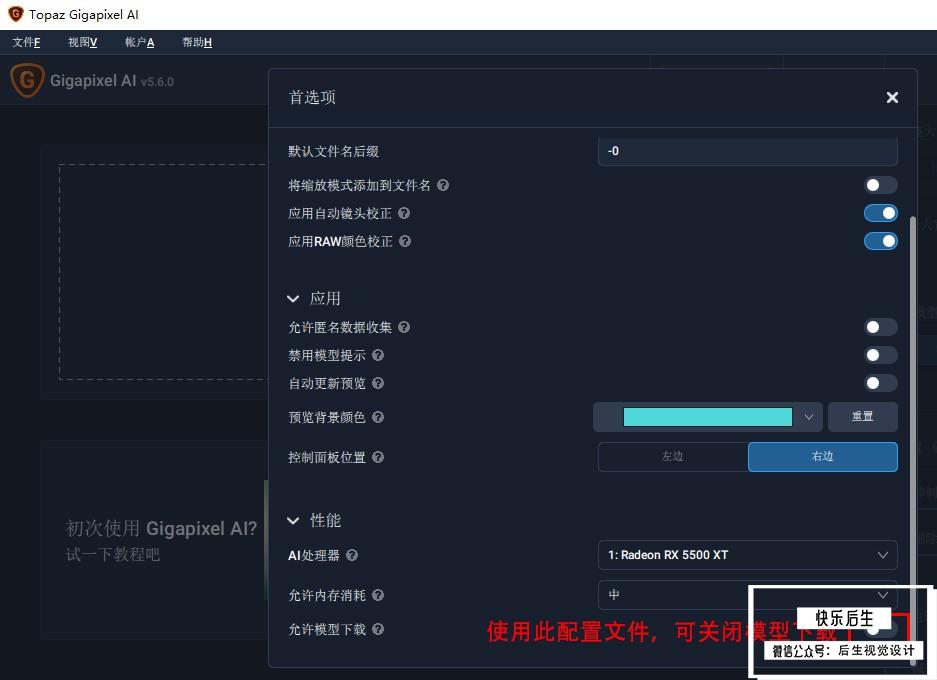Click the 试一下教程吧 tutorial text
This screenshot has width=937, height=680.
click(113, 555)
